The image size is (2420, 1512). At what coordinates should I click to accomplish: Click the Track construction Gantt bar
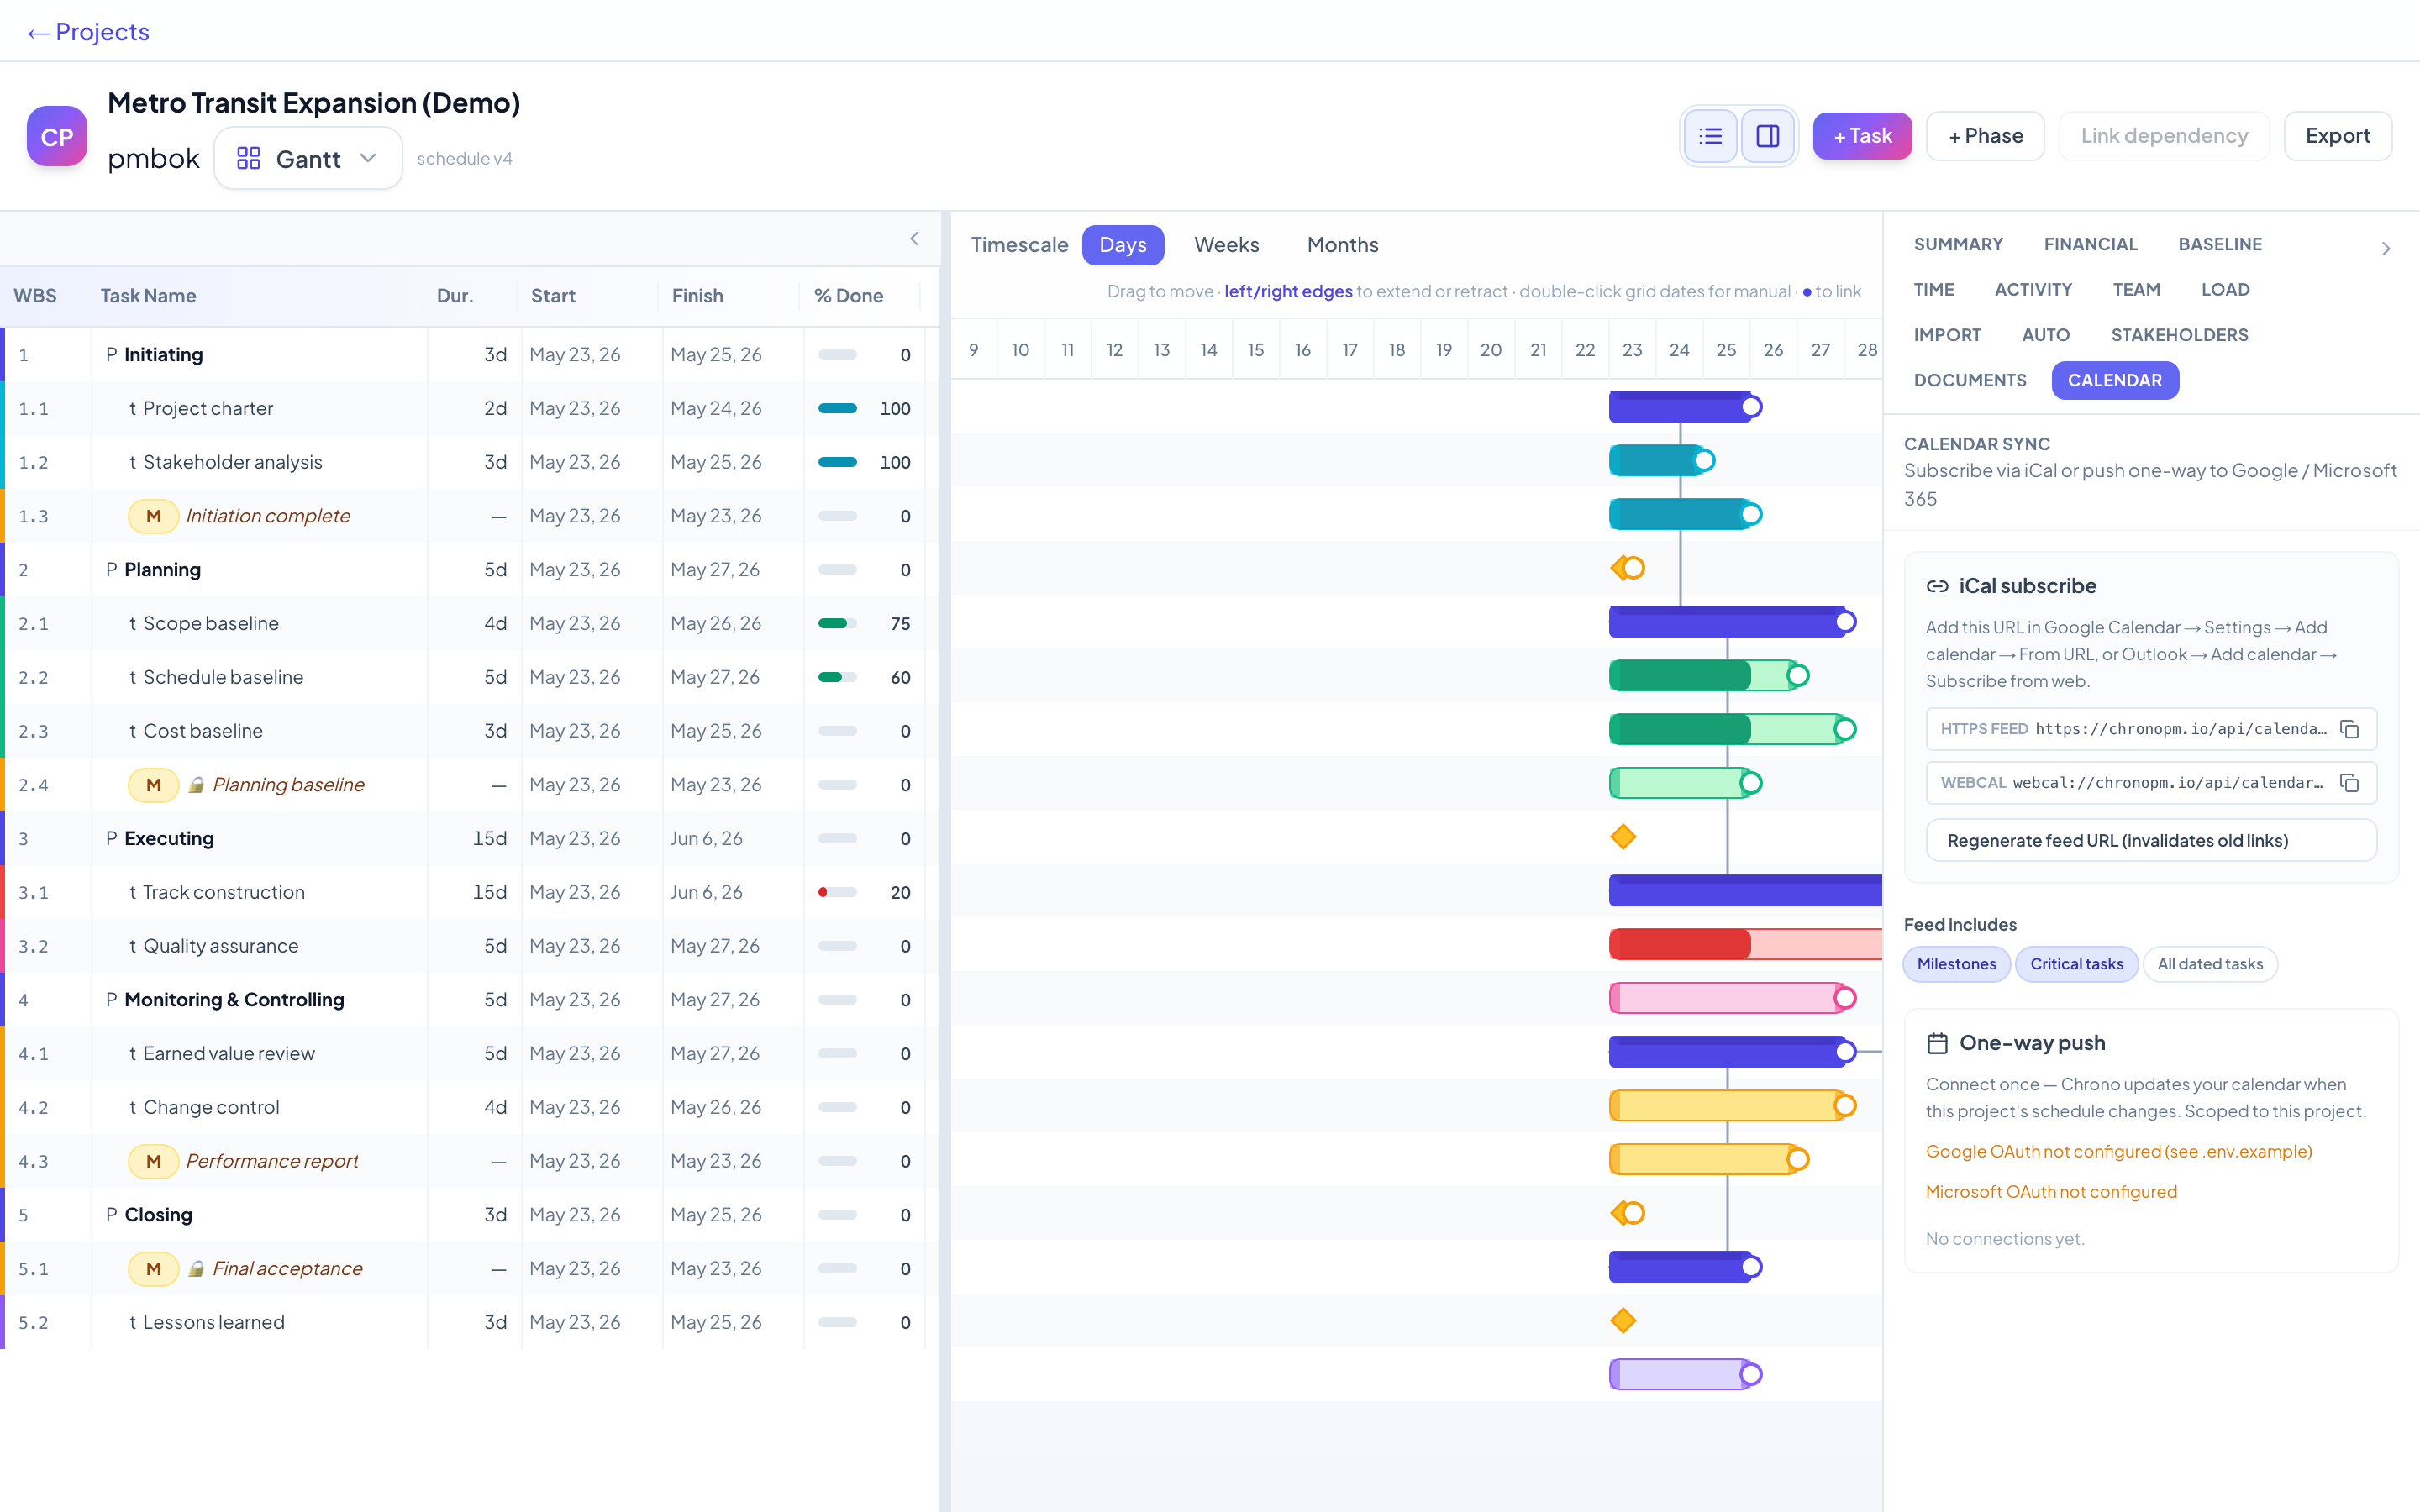click(x=1745, y=945)
